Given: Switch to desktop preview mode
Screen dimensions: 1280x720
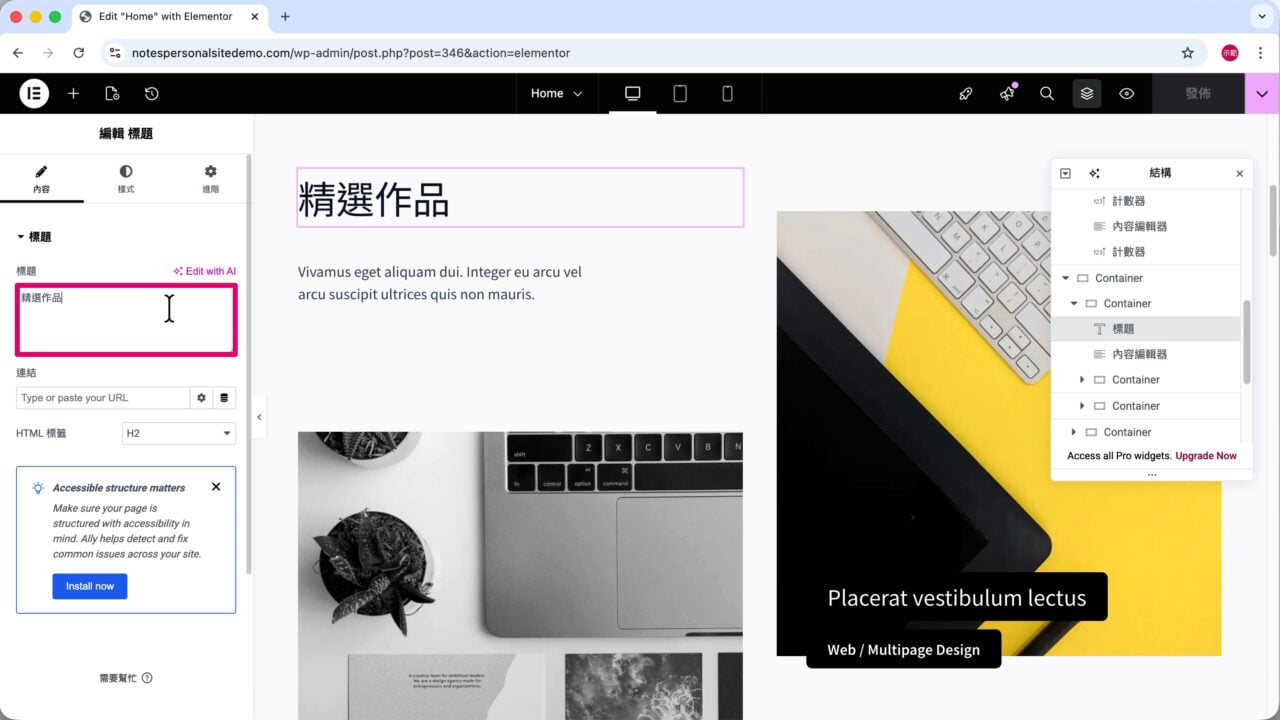Looking at the screenshot, I should pyautogui.click(x=632, y=93).
